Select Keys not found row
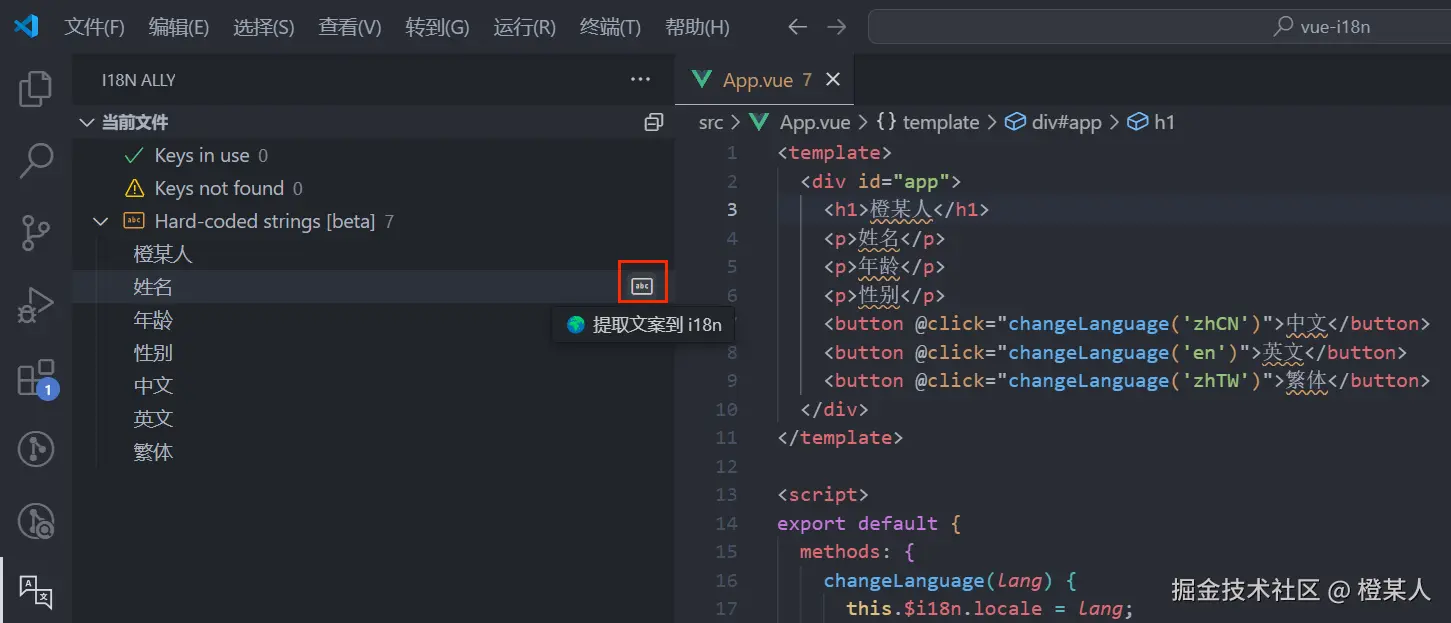The height and width of the screenshot is (623, 1451). pyautogui.click(x=373, y=189)
